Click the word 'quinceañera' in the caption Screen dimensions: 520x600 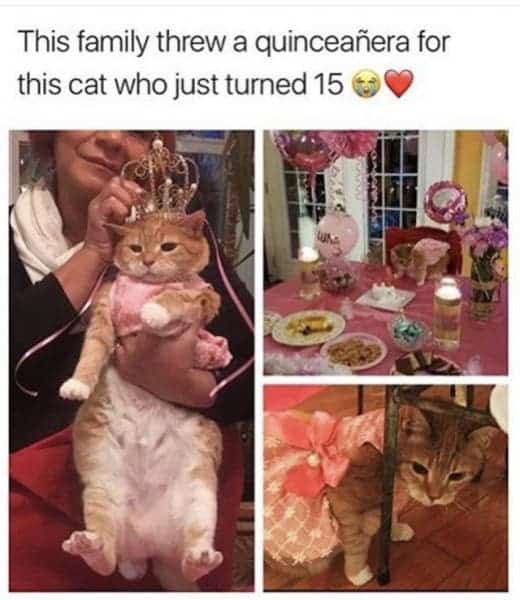332,43
